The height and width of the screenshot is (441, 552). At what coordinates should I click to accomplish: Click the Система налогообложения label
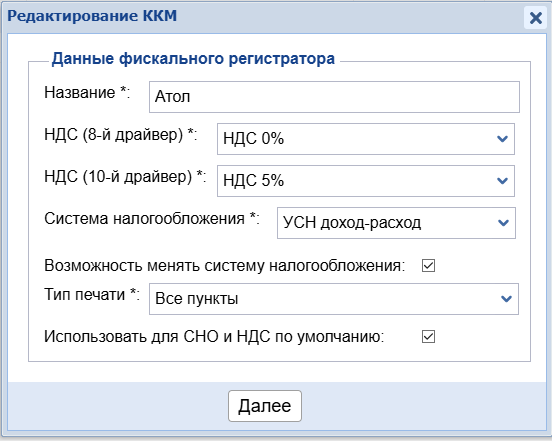(152, 219)
